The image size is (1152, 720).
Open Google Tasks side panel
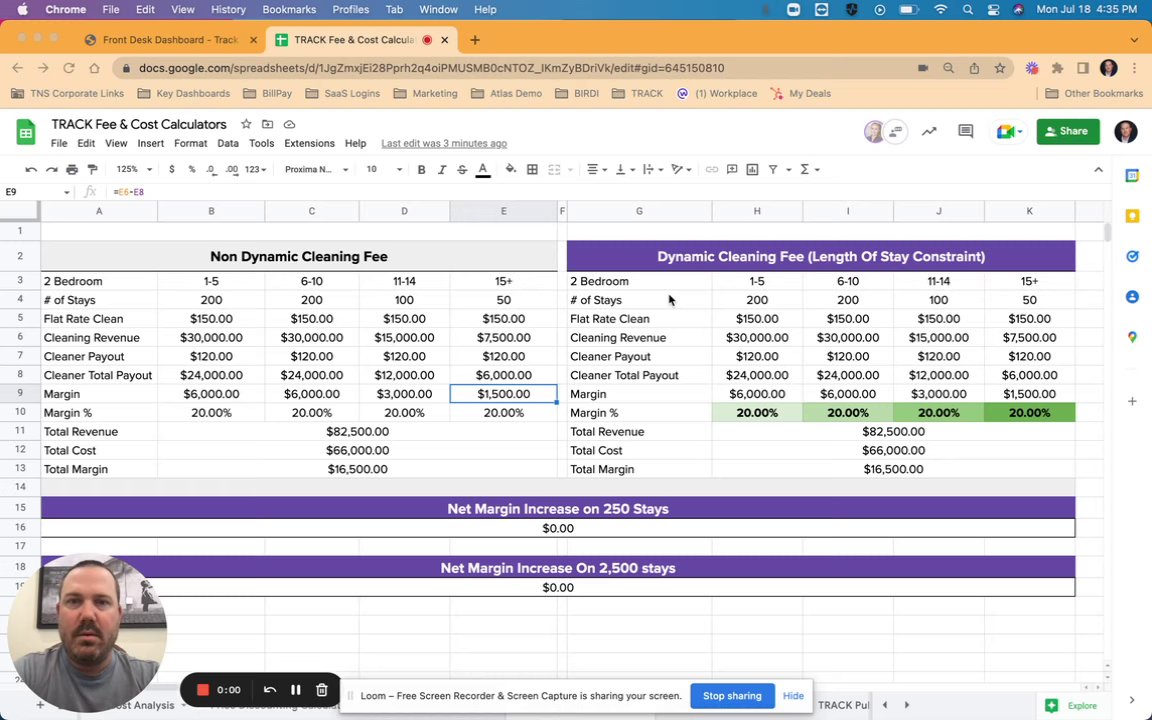[1132, 256]
